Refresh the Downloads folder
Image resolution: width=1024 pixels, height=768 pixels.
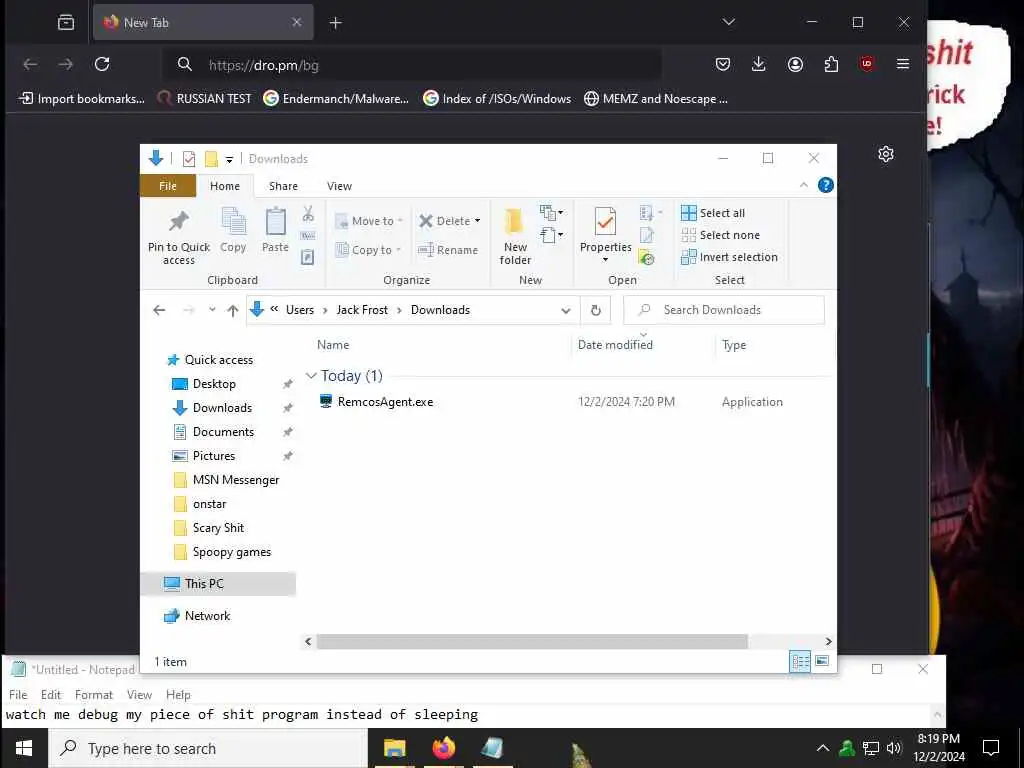596,310
